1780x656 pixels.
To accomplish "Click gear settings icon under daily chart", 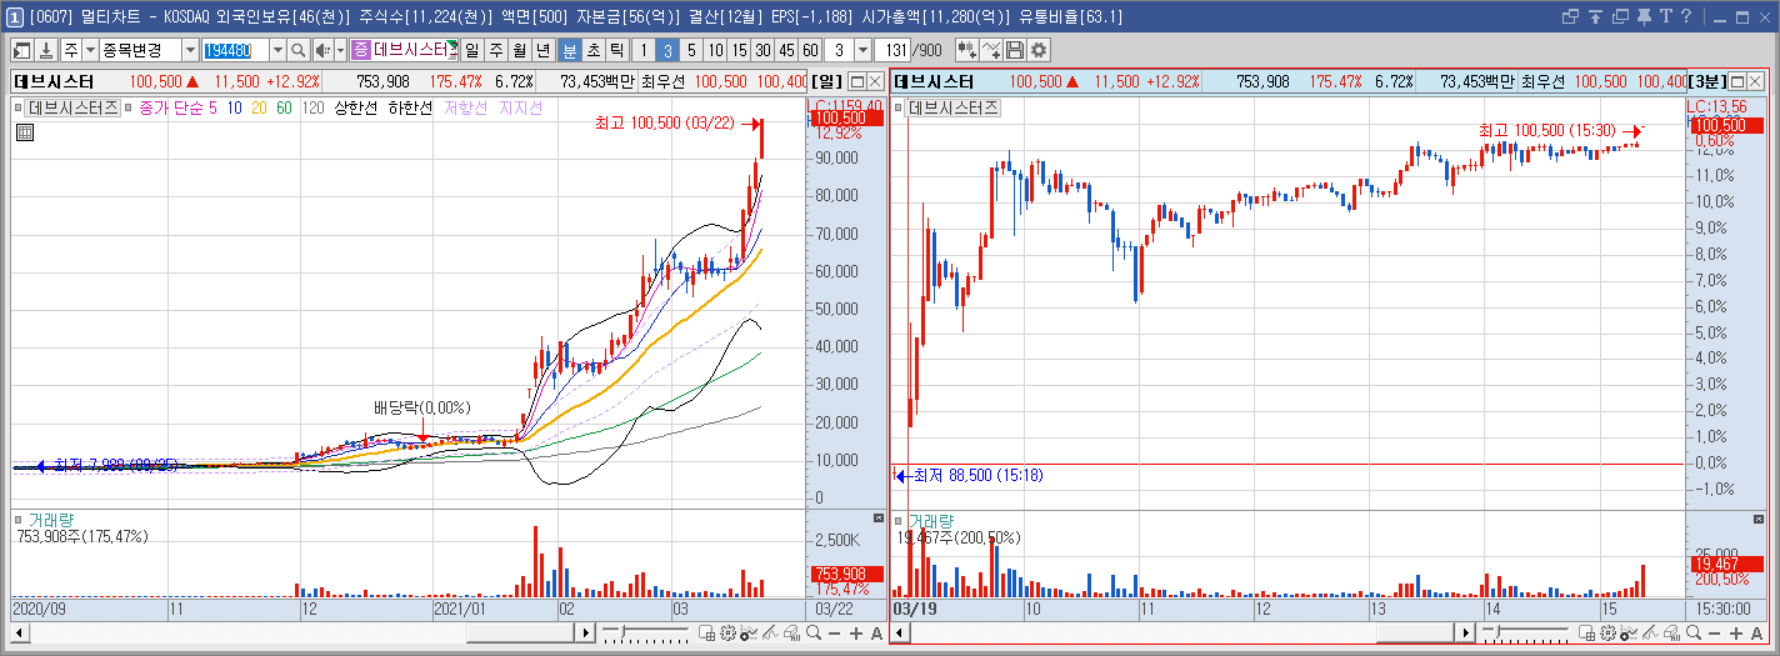I will click(x=728, y=633).
